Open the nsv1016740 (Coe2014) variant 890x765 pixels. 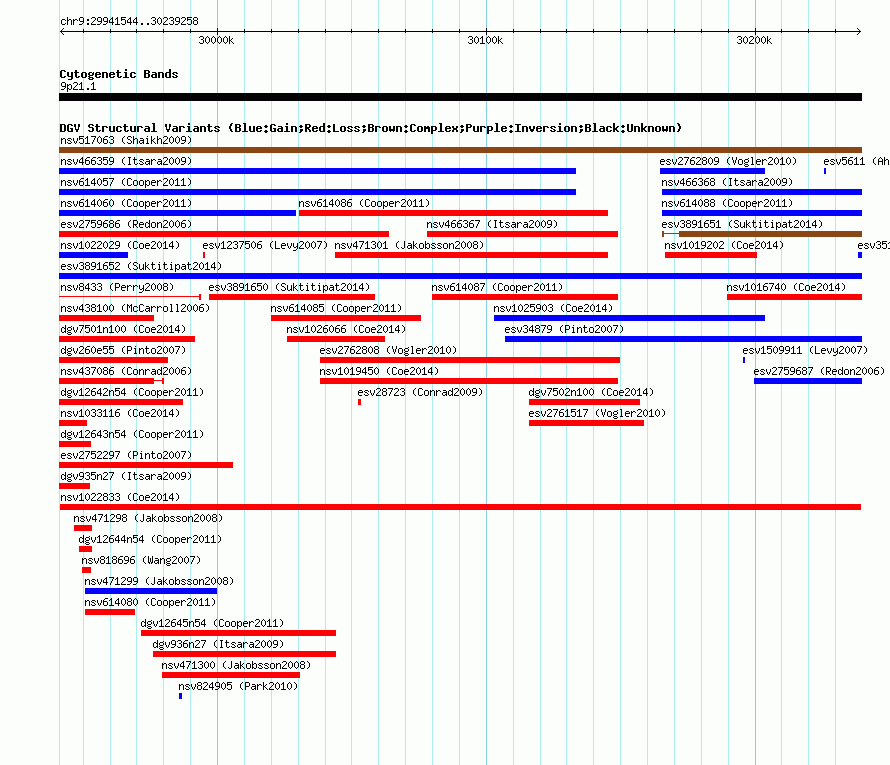pos(794,297)
